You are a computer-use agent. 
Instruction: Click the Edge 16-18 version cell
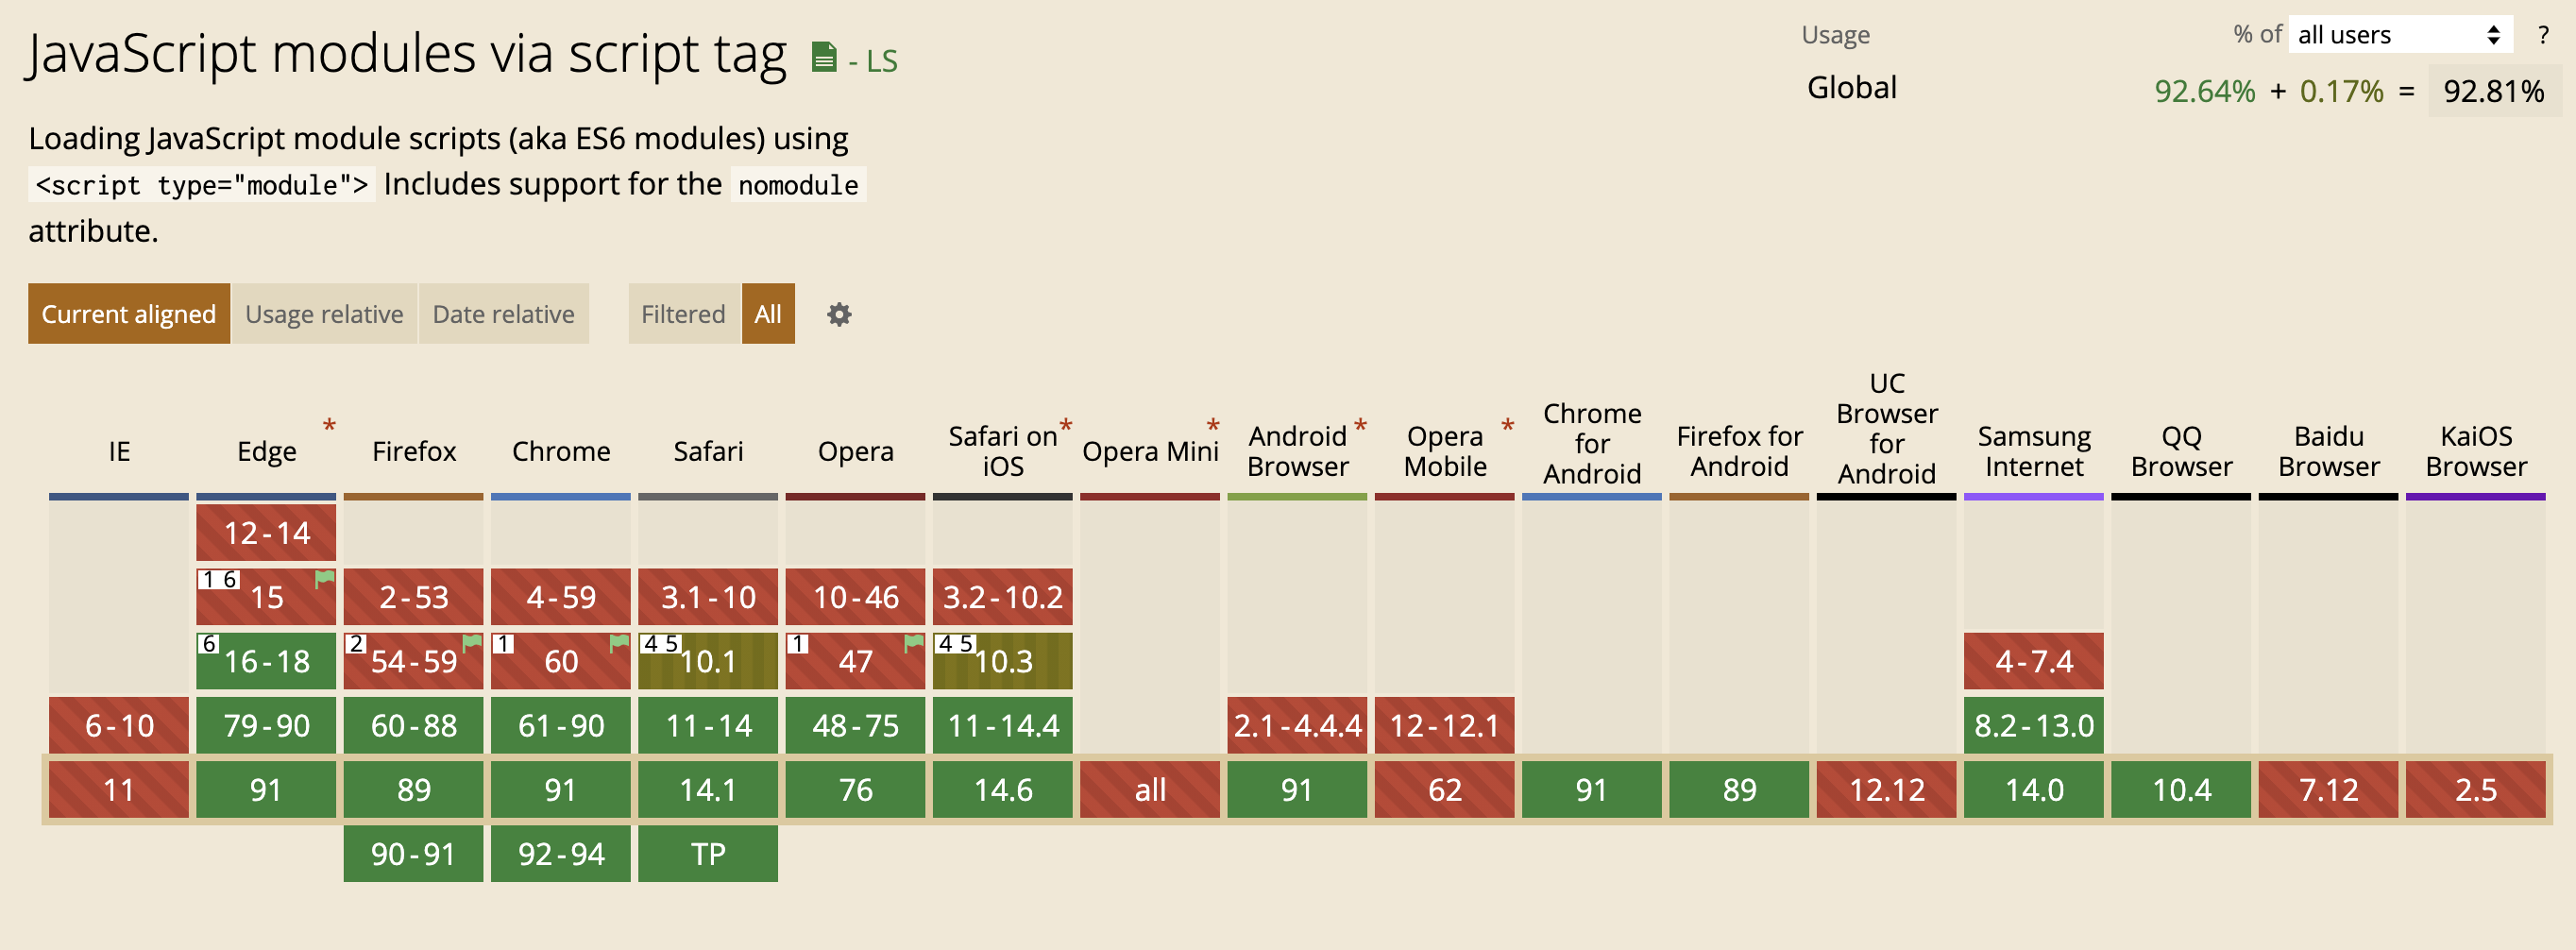[x=266, y=661]
